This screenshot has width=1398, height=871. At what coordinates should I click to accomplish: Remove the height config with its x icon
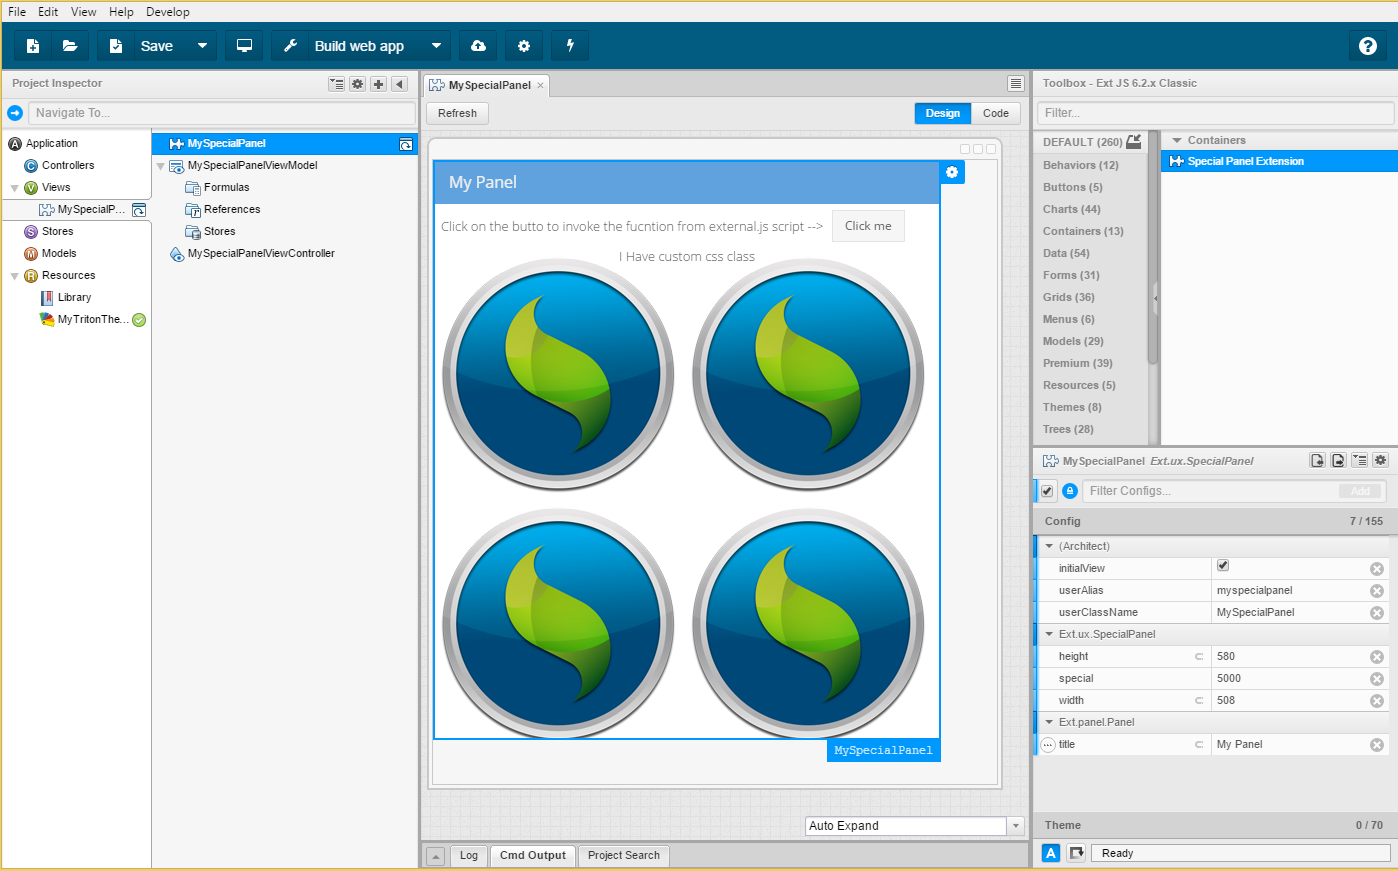pyautogui.click(x=1377, y=657)
